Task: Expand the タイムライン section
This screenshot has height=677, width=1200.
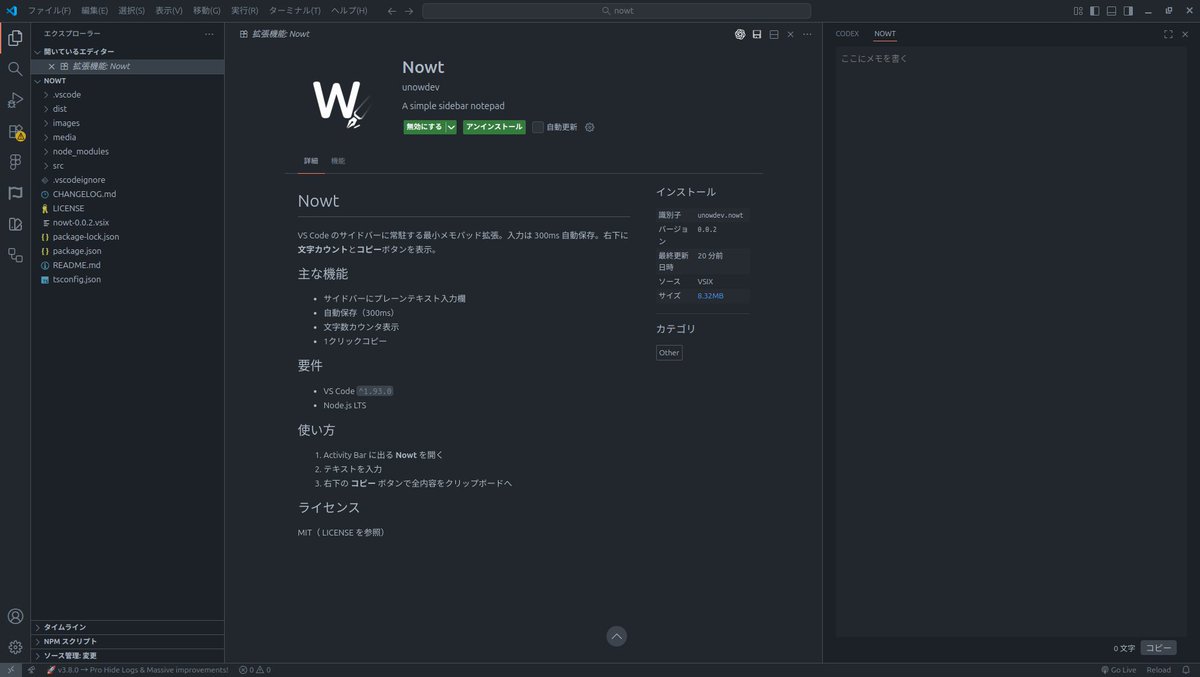Action: click(x=128, y=627)
